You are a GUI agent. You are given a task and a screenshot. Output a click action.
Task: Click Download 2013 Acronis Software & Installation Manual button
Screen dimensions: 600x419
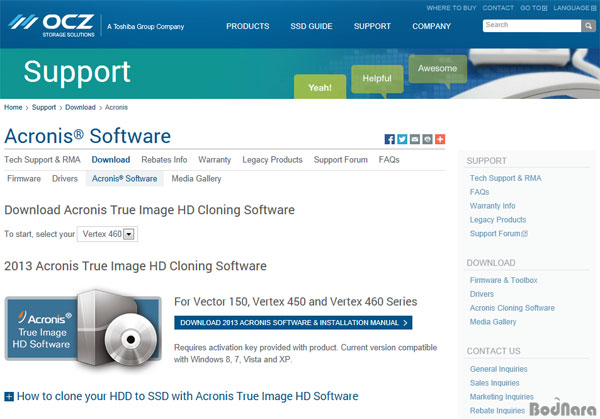coord(293,323)
